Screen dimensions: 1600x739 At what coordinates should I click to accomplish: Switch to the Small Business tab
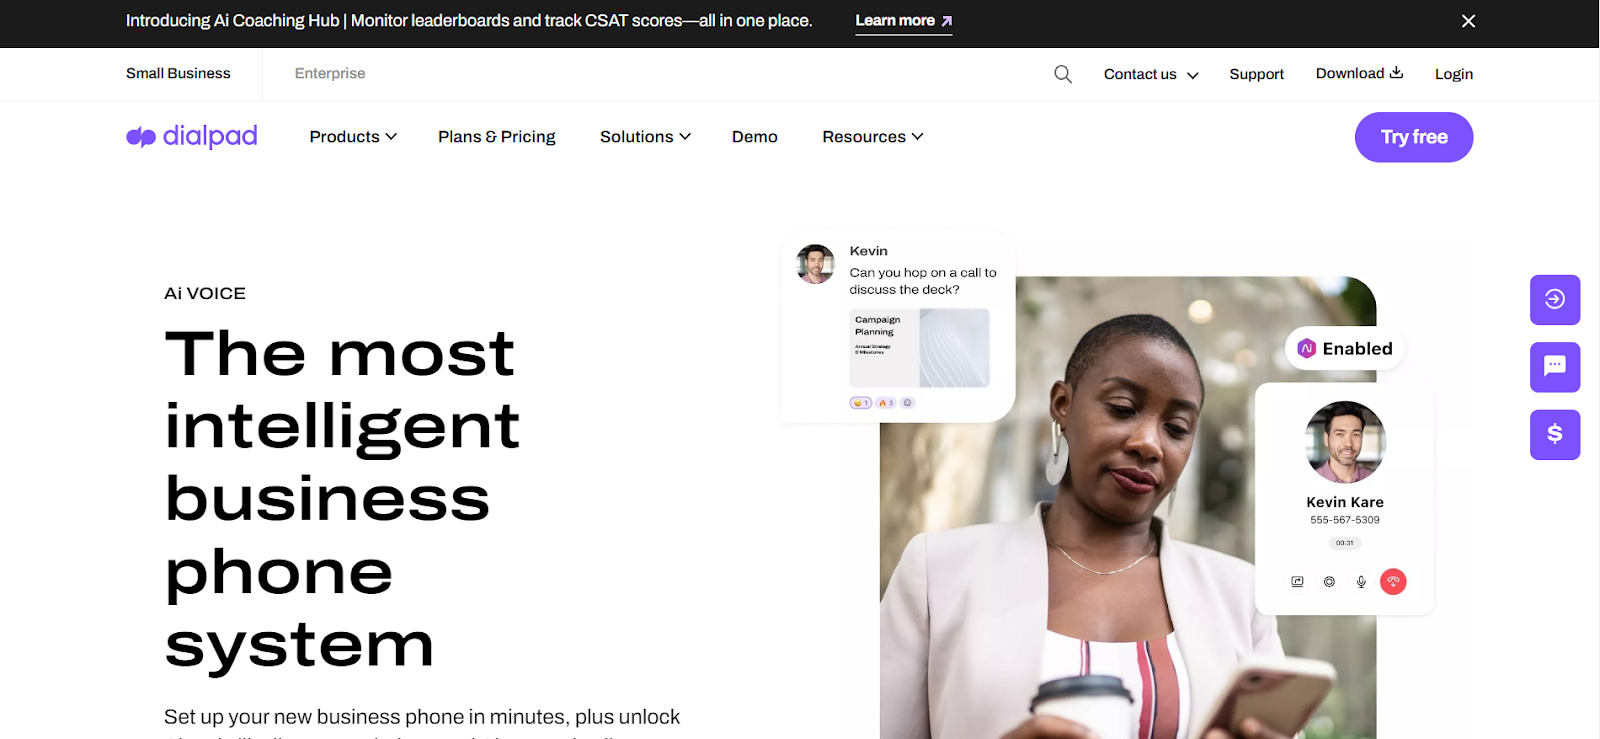pyautogui.click(x=178, y=73)
